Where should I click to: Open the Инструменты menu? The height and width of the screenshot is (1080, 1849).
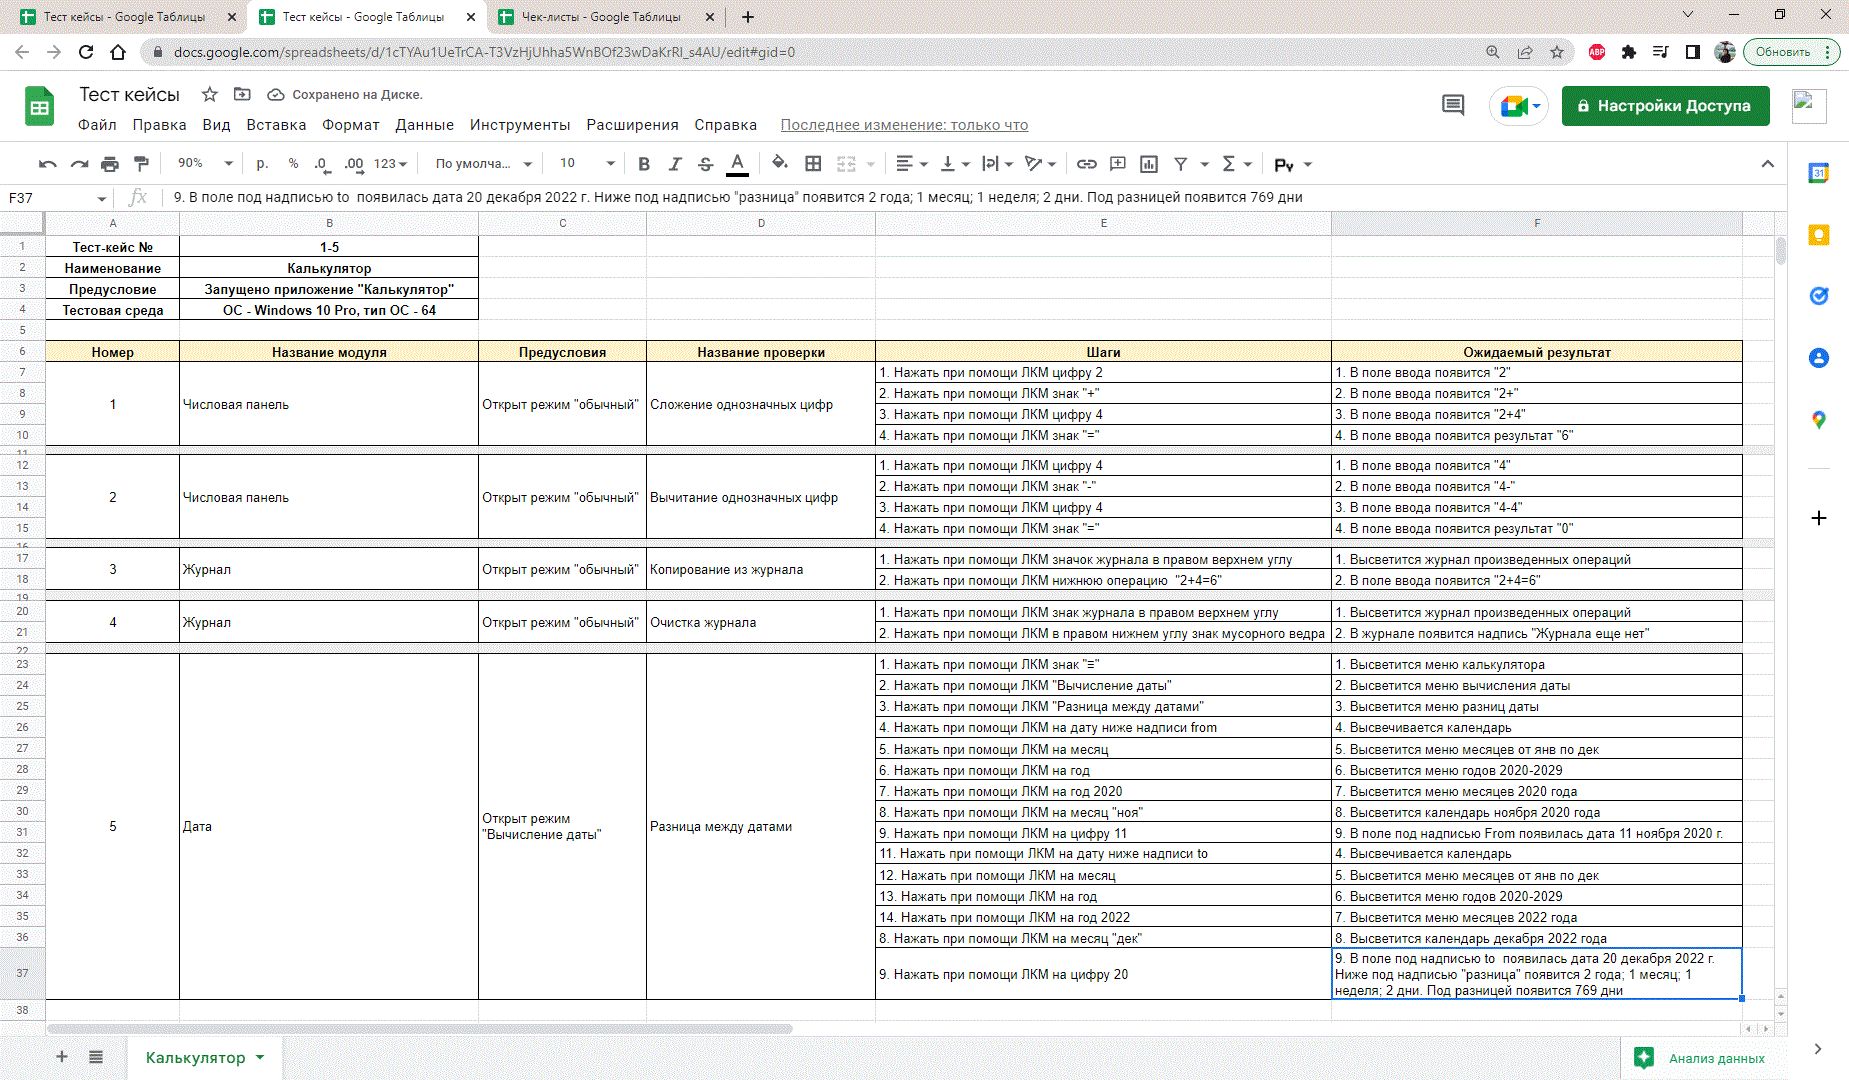tap(520, 125)
